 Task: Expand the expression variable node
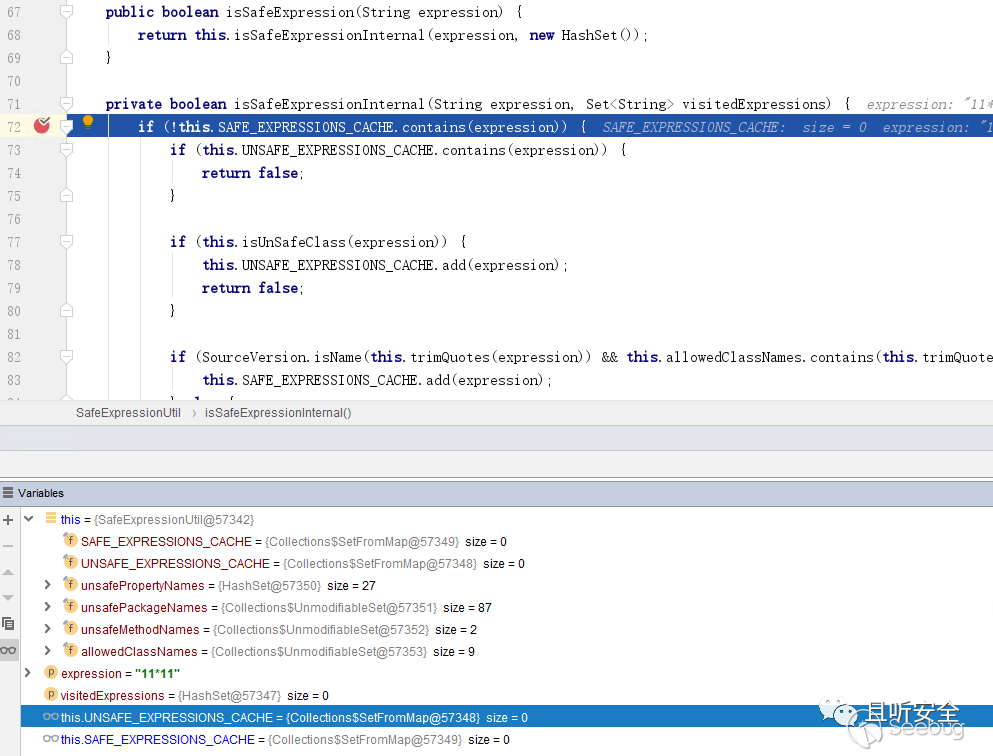tap(29, 673)
